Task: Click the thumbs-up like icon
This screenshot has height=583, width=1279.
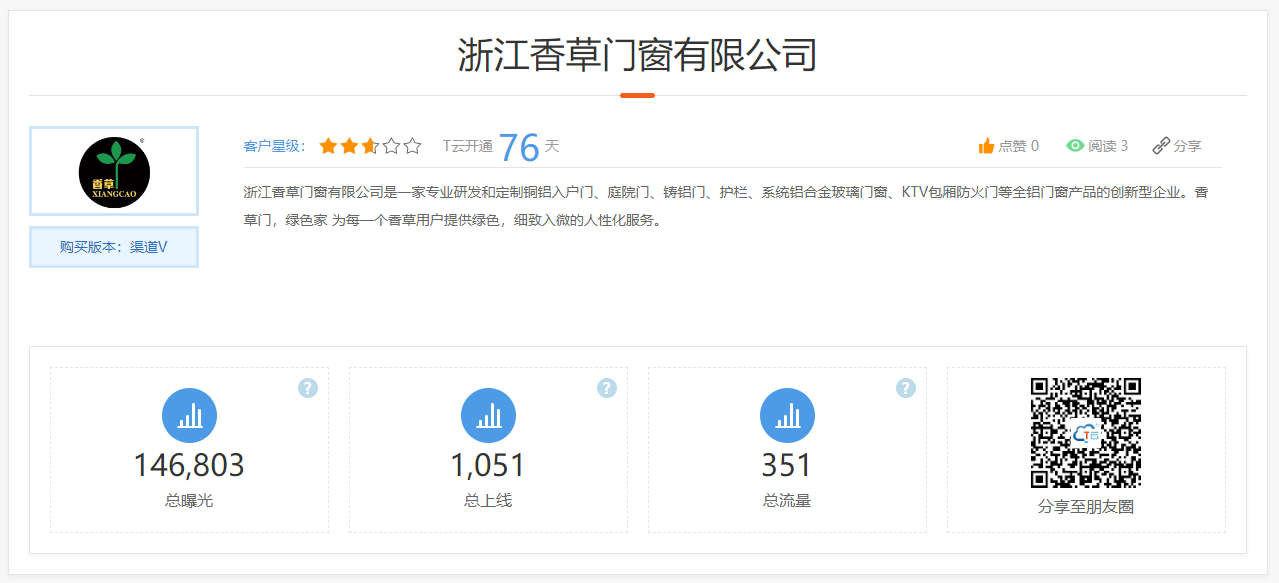Action: pos(986,146)
